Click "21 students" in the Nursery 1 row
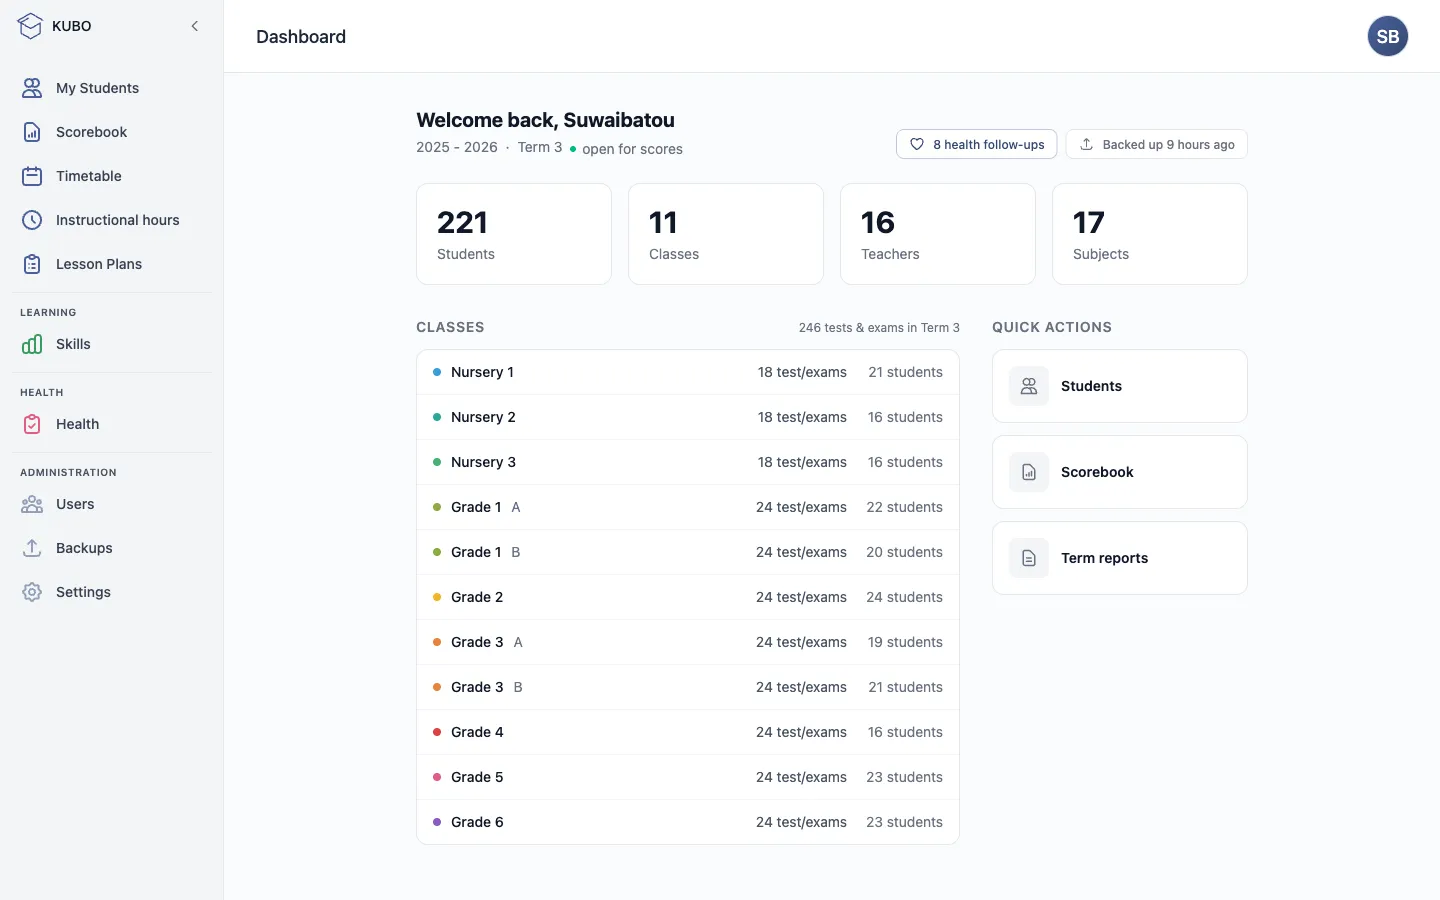The height and width of the screenshot is (900, 1440). click(x=905, y=372)
